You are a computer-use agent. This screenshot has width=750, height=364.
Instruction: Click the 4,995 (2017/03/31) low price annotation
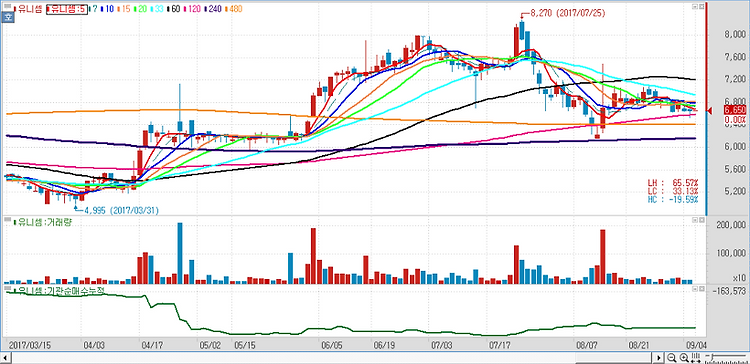tap(121, 210)
